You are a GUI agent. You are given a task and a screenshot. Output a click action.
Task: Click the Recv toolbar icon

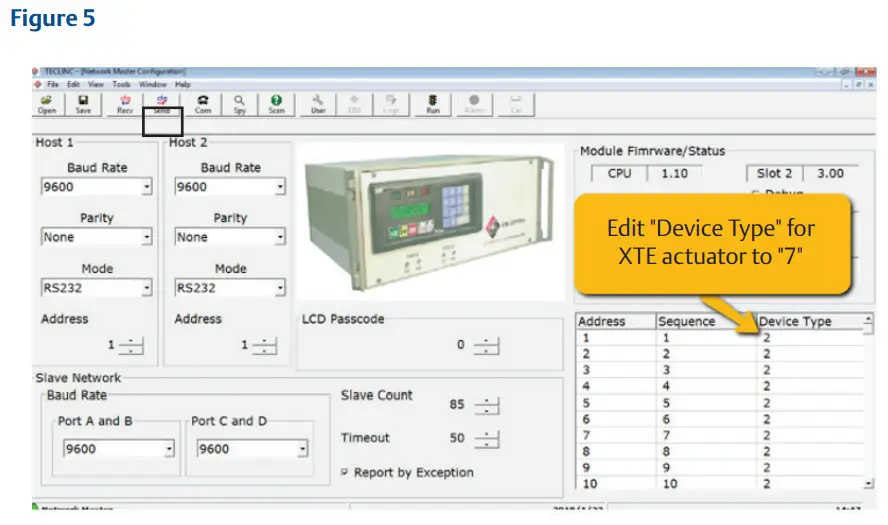125,104
